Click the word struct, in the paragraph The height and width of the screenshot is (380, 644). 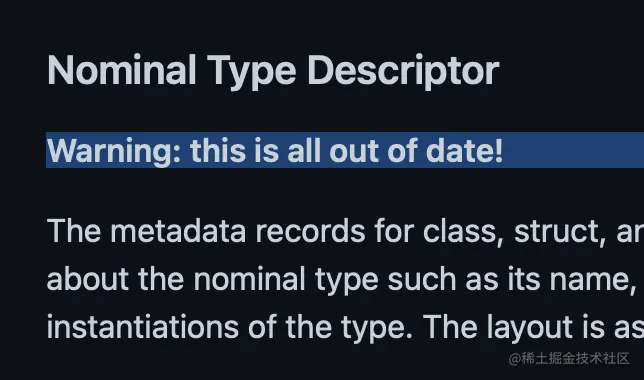559,232
